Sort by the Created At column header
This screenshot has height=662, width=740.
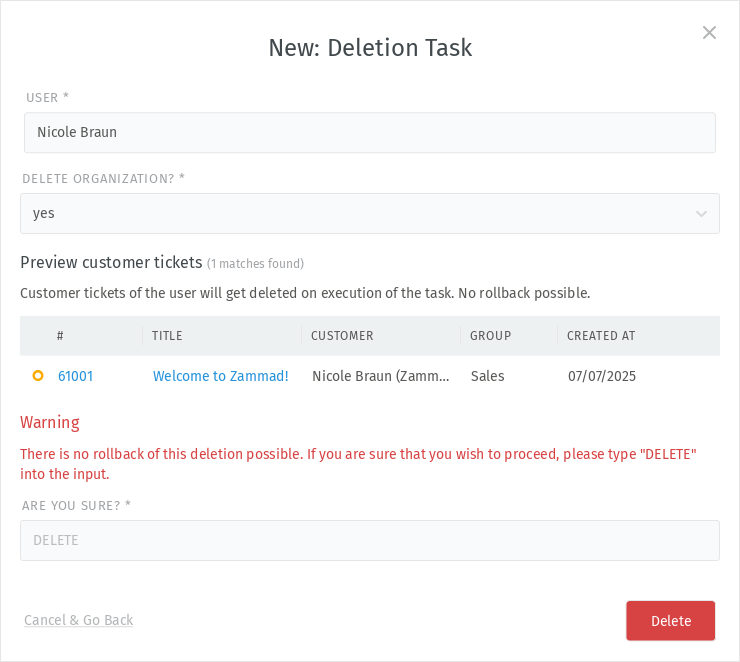click(x=601, y=335)
